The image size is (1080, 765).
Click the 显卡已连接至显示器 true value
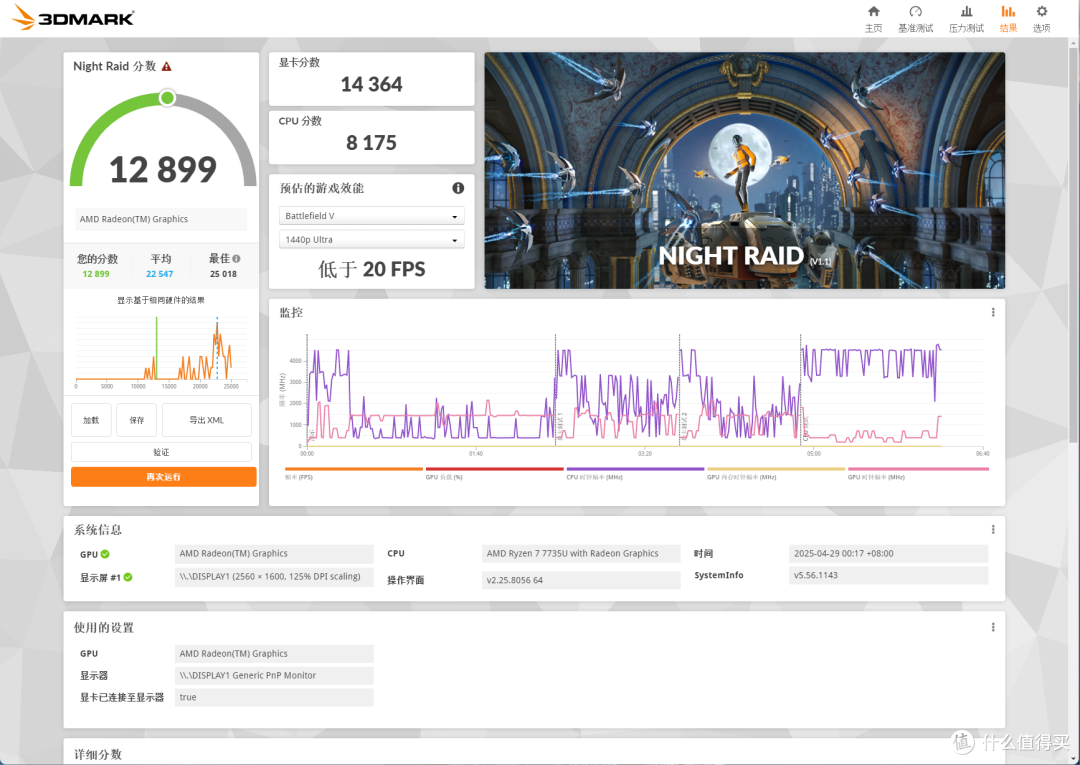(x=274, y=698)
